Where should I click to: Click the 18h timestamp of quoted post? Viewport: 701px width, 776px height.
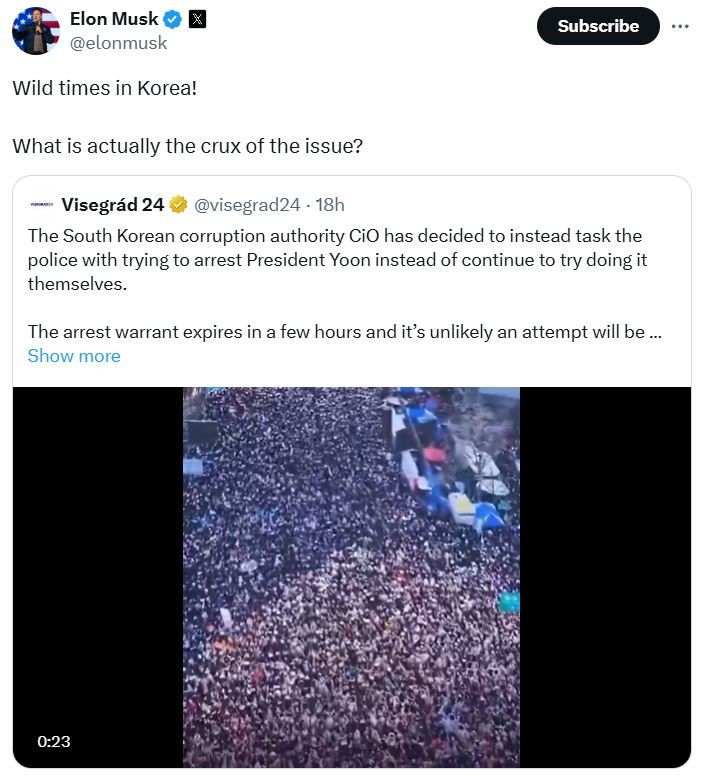330,205
